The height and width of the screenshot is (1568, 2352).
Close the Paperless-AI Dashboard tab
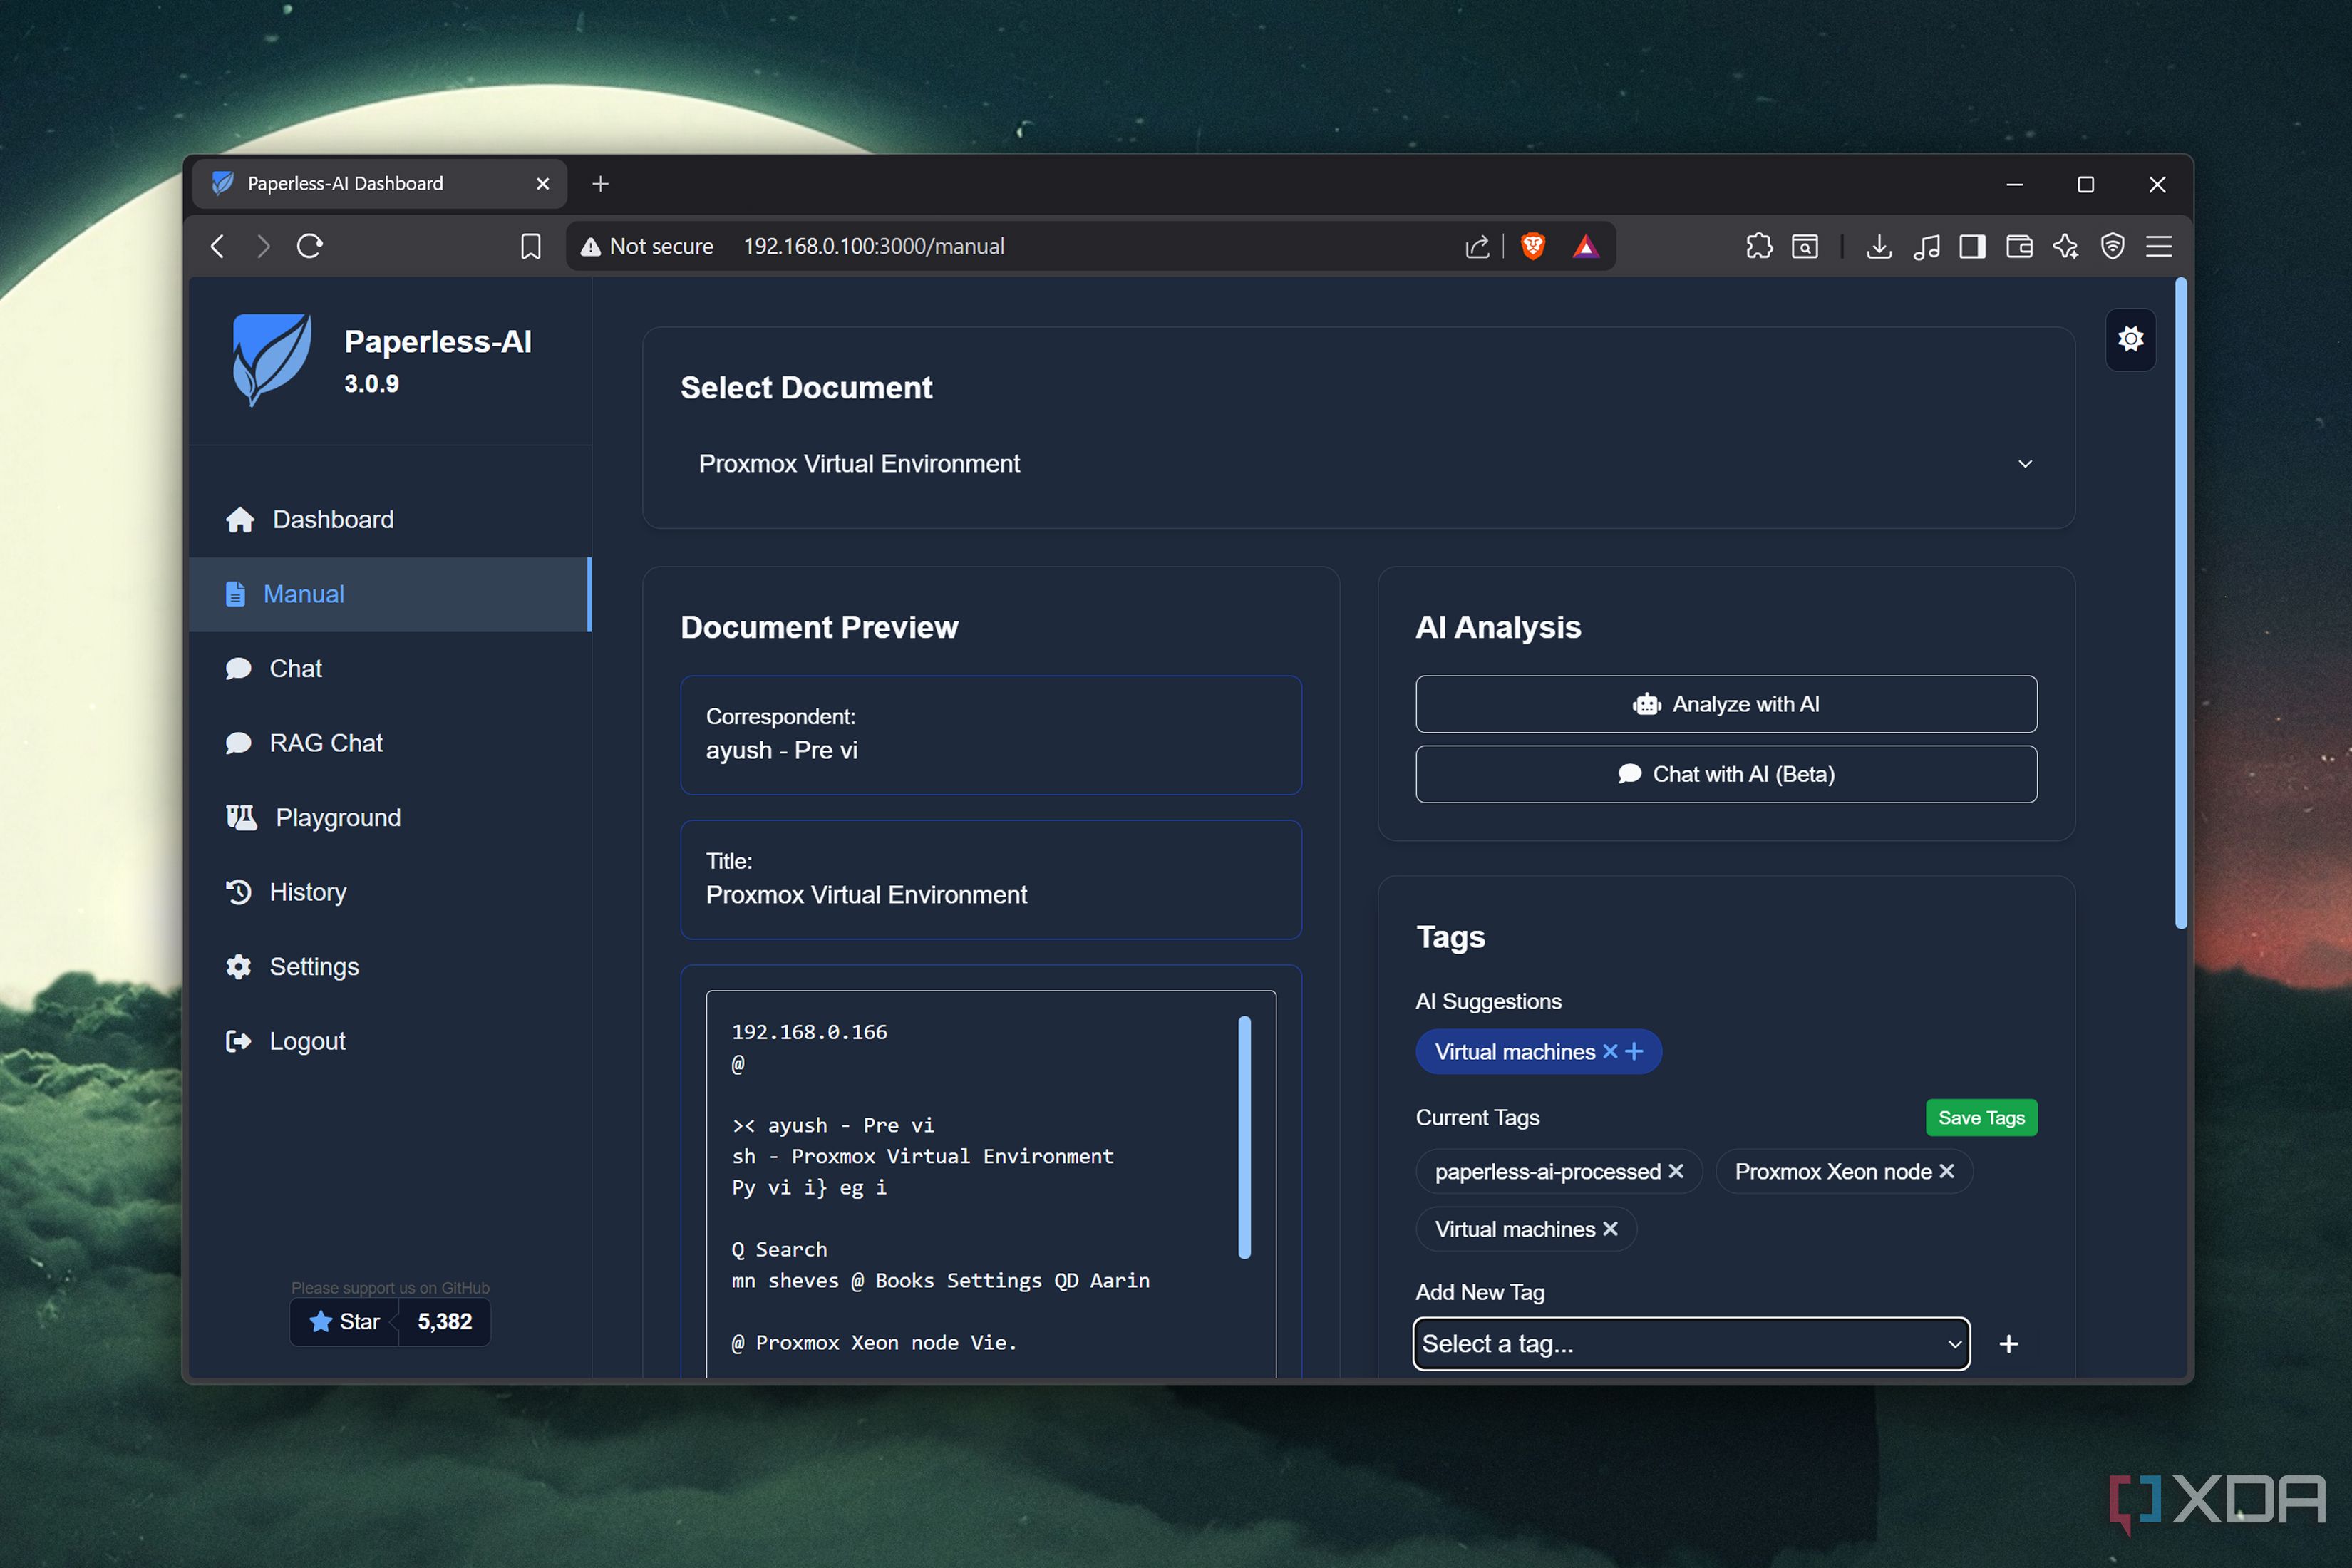click(x=543, y=184)
